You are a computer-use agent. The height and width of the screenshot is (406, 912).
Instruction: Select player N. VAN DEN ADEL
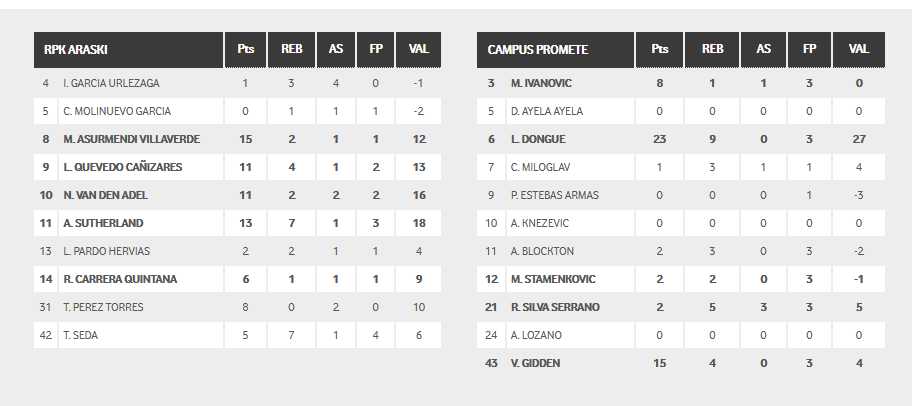[x=105, y=195]
